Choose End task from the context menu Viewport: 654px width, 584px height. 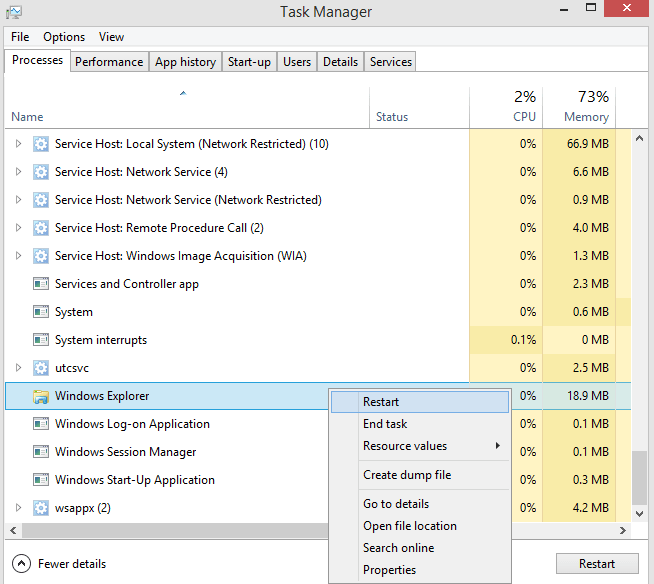(x=420, y=424)
